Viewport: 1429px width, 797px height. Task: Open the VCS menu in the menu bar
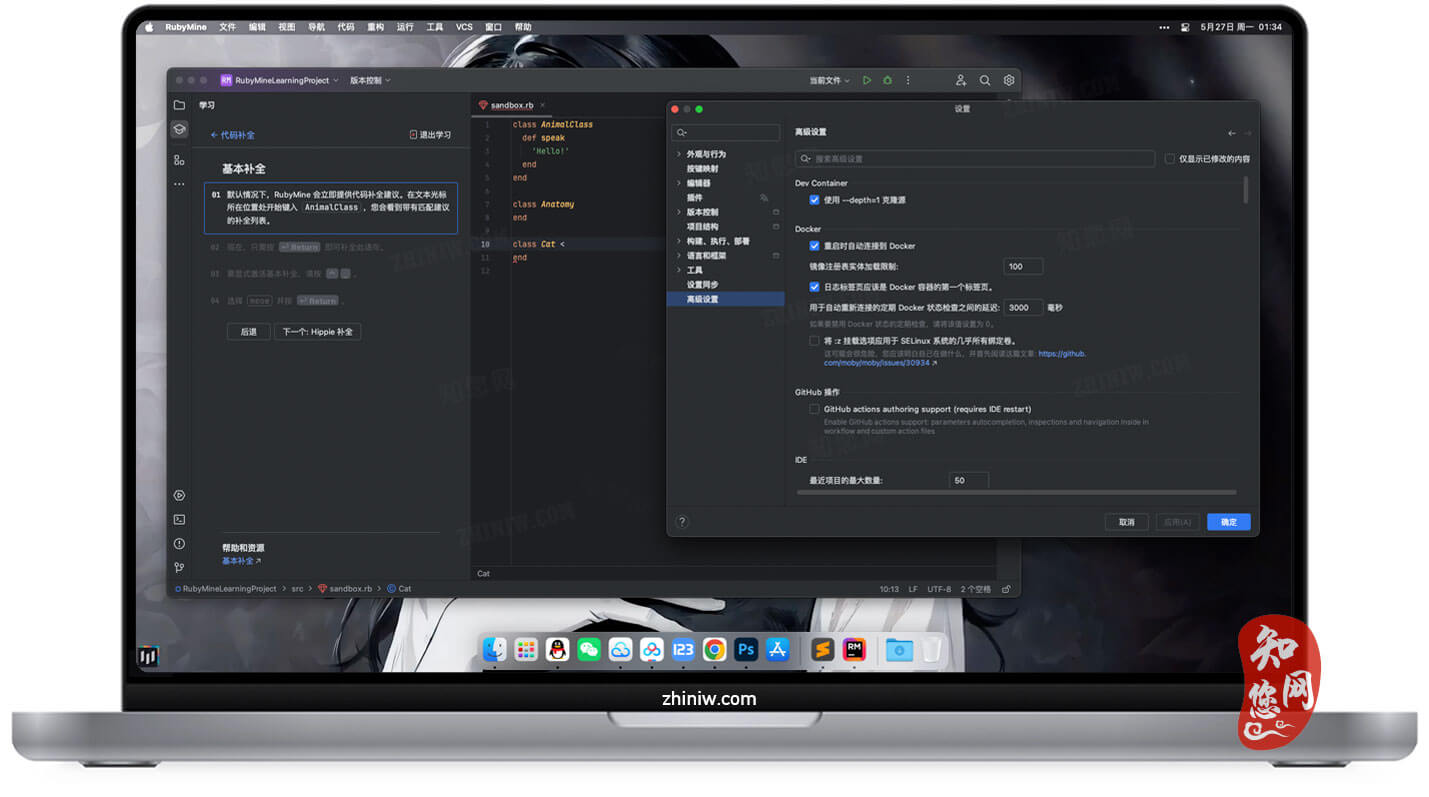pyautogui.click(x=464, y=27)
